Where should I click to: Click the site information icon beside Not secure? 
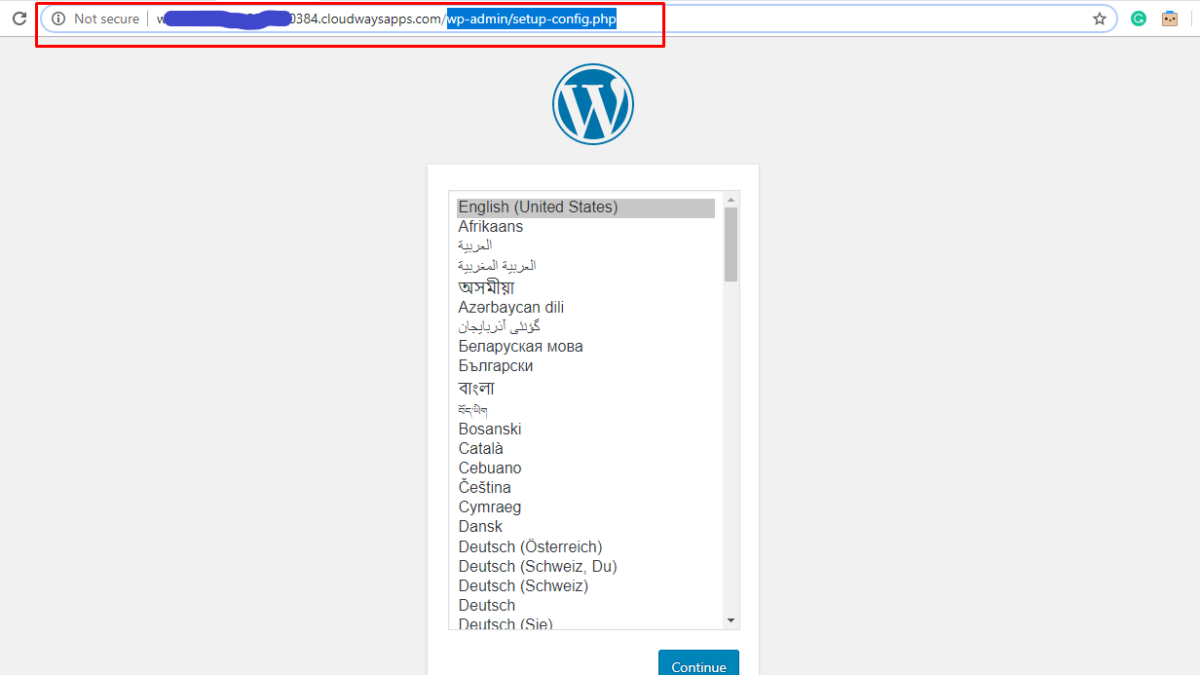[x=58, y=19]
